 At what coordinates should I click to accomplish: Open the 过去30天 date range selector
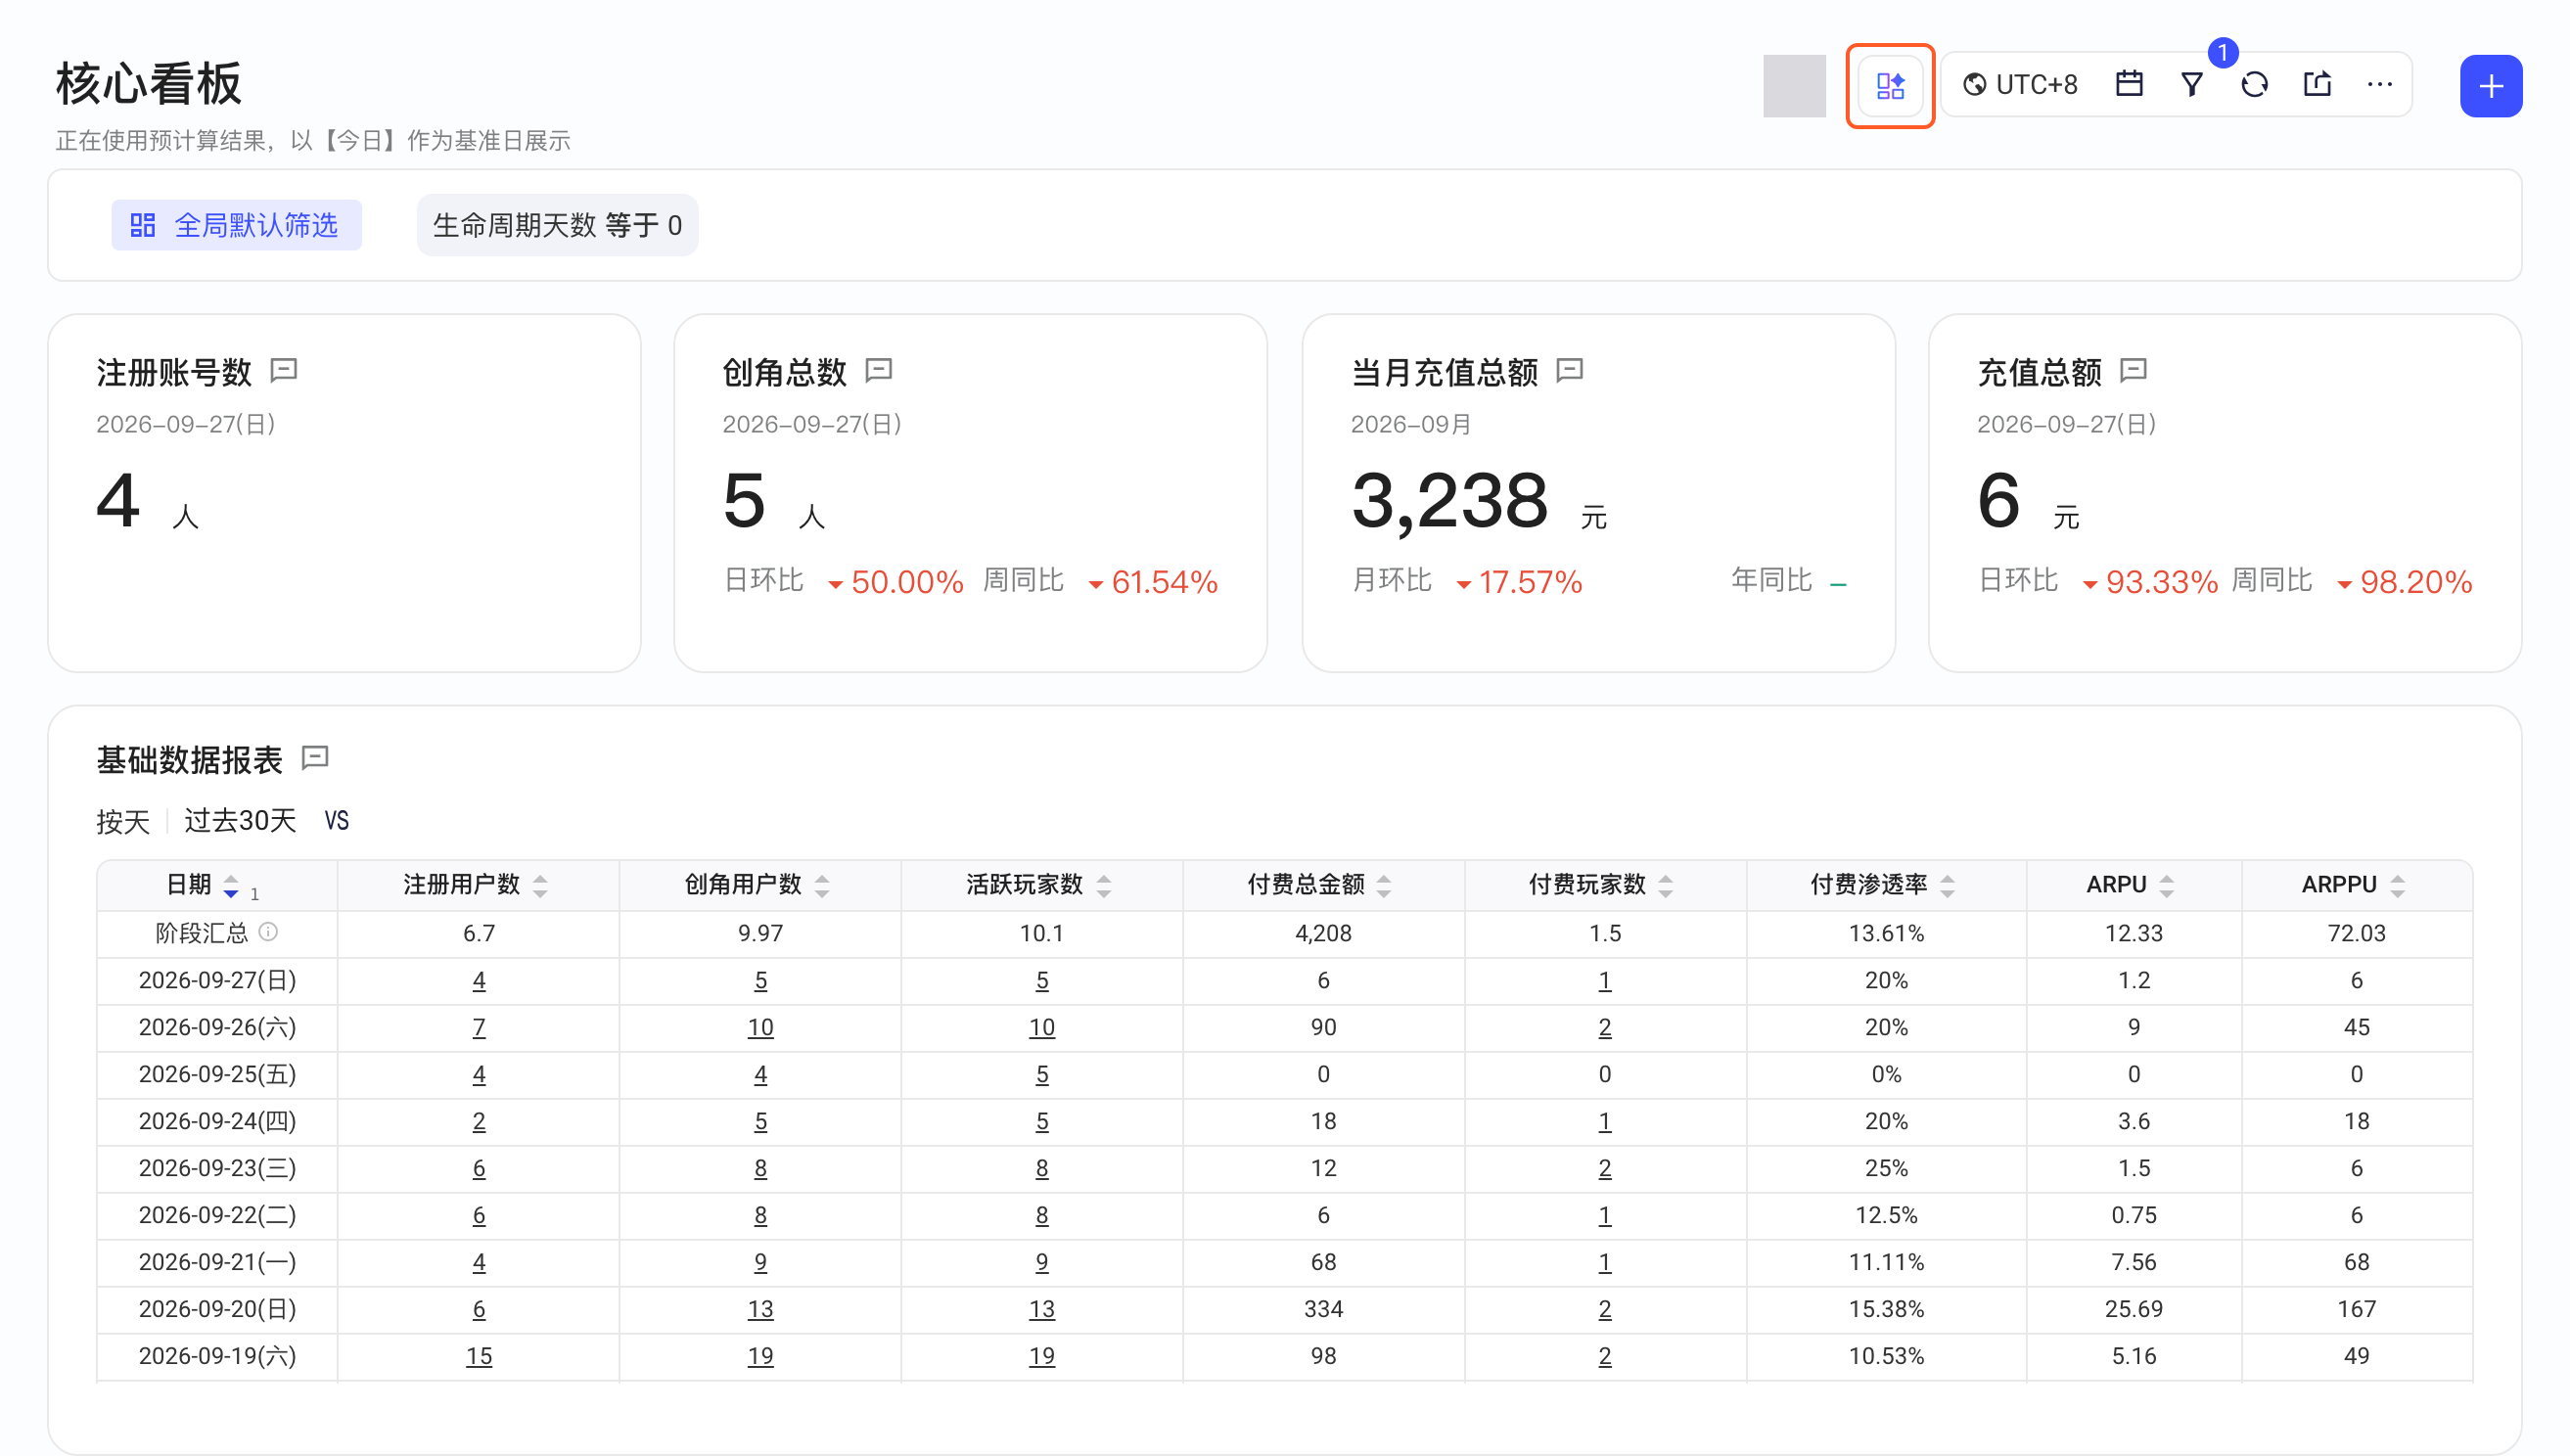[240, 821]
